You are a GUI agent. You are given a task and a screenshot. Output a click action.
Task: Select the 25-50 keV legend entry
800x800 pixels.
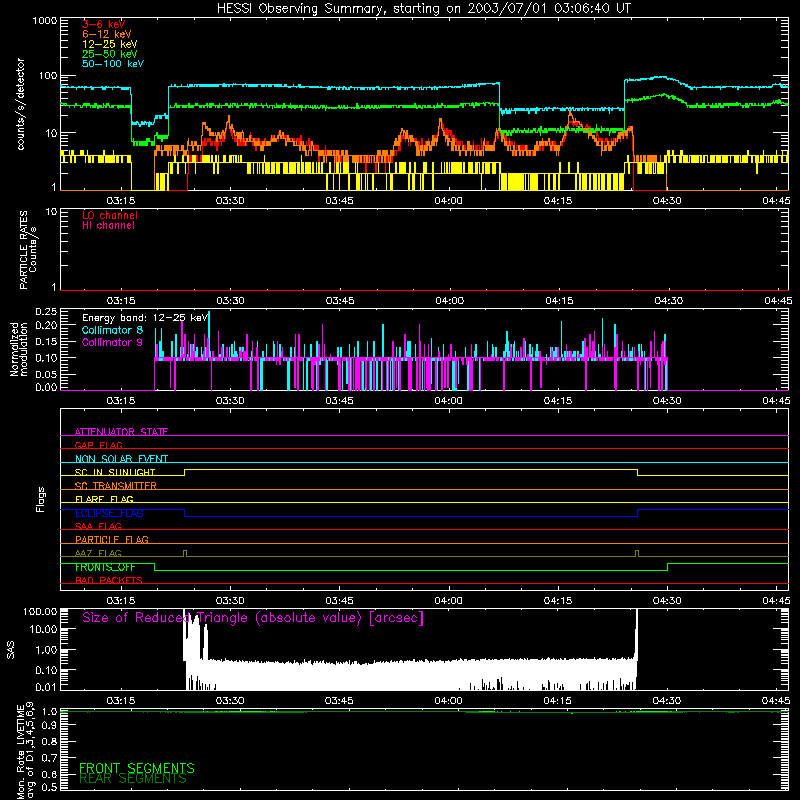[x=109, y=54]
